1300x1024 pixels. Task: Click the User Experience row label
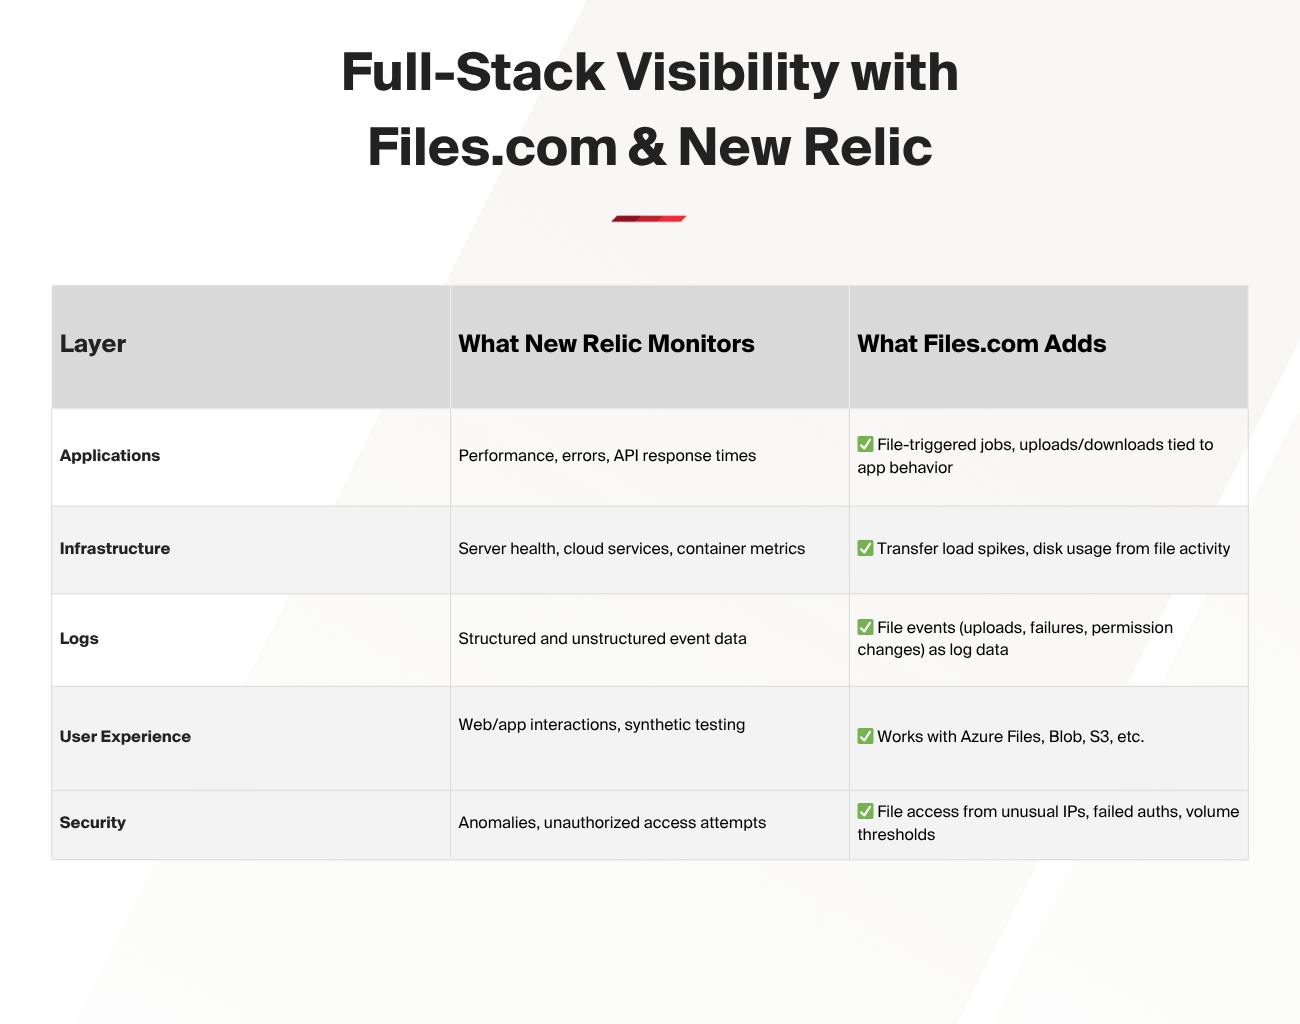(125, 736)
